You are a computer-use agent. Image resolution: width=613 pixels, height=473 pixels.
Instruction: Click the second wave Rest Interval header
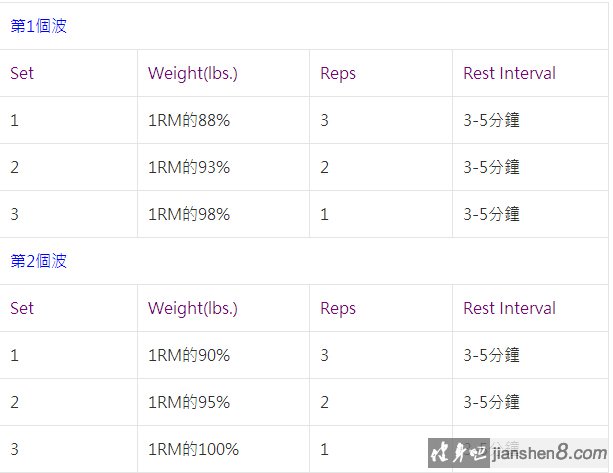[x=509, y=308]
